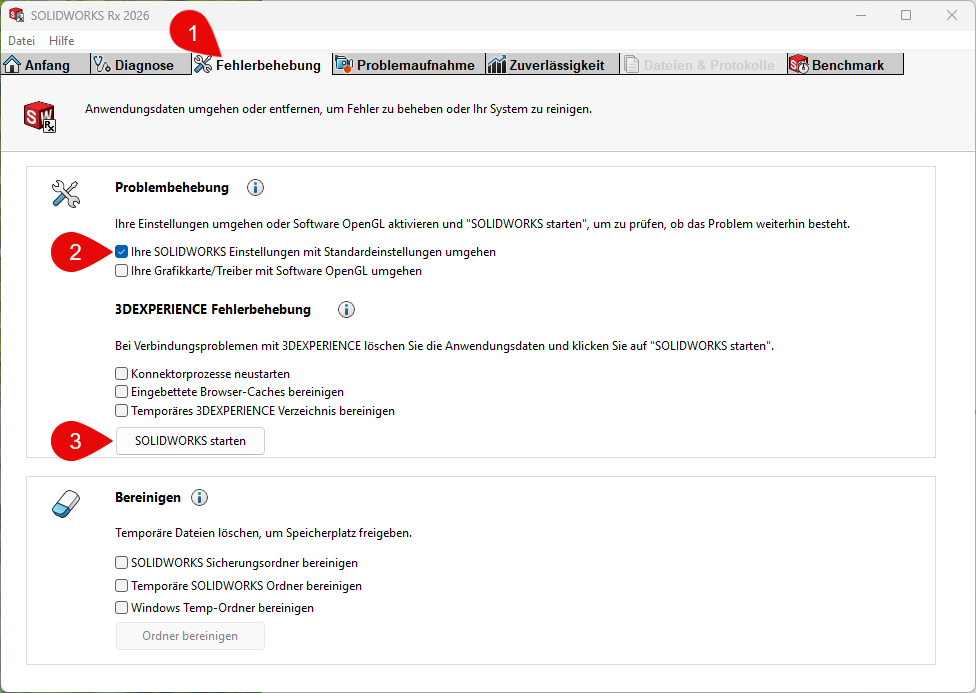Open the Hilfe menu
The height and width of the screenshot is (693, 976).
click(61, 41)
